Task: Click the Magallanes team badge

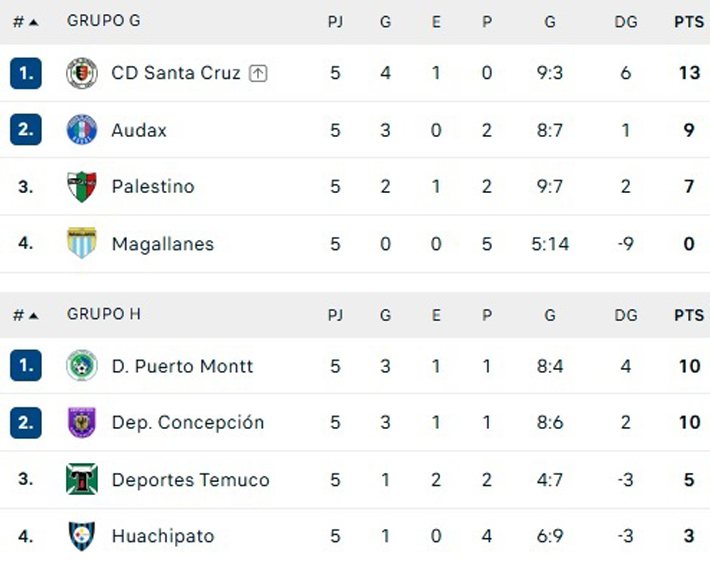Action: coord(82,243)
